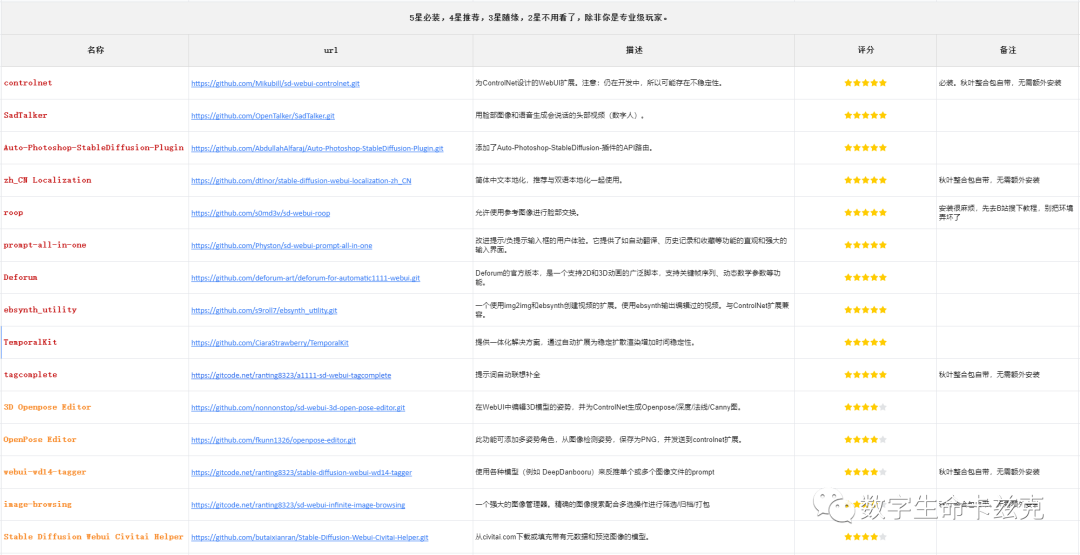
Task: Click the Auto-Photoshop-StableDiffusion-Plugin name cell
Action: point(94,147)
